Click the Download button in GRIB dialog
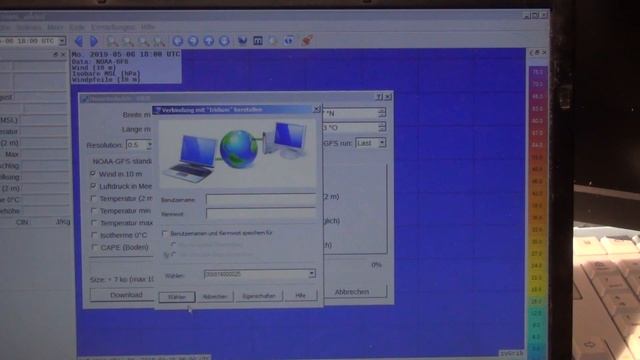The width and height of the screenshot is (640, 360). coord(126,295)
